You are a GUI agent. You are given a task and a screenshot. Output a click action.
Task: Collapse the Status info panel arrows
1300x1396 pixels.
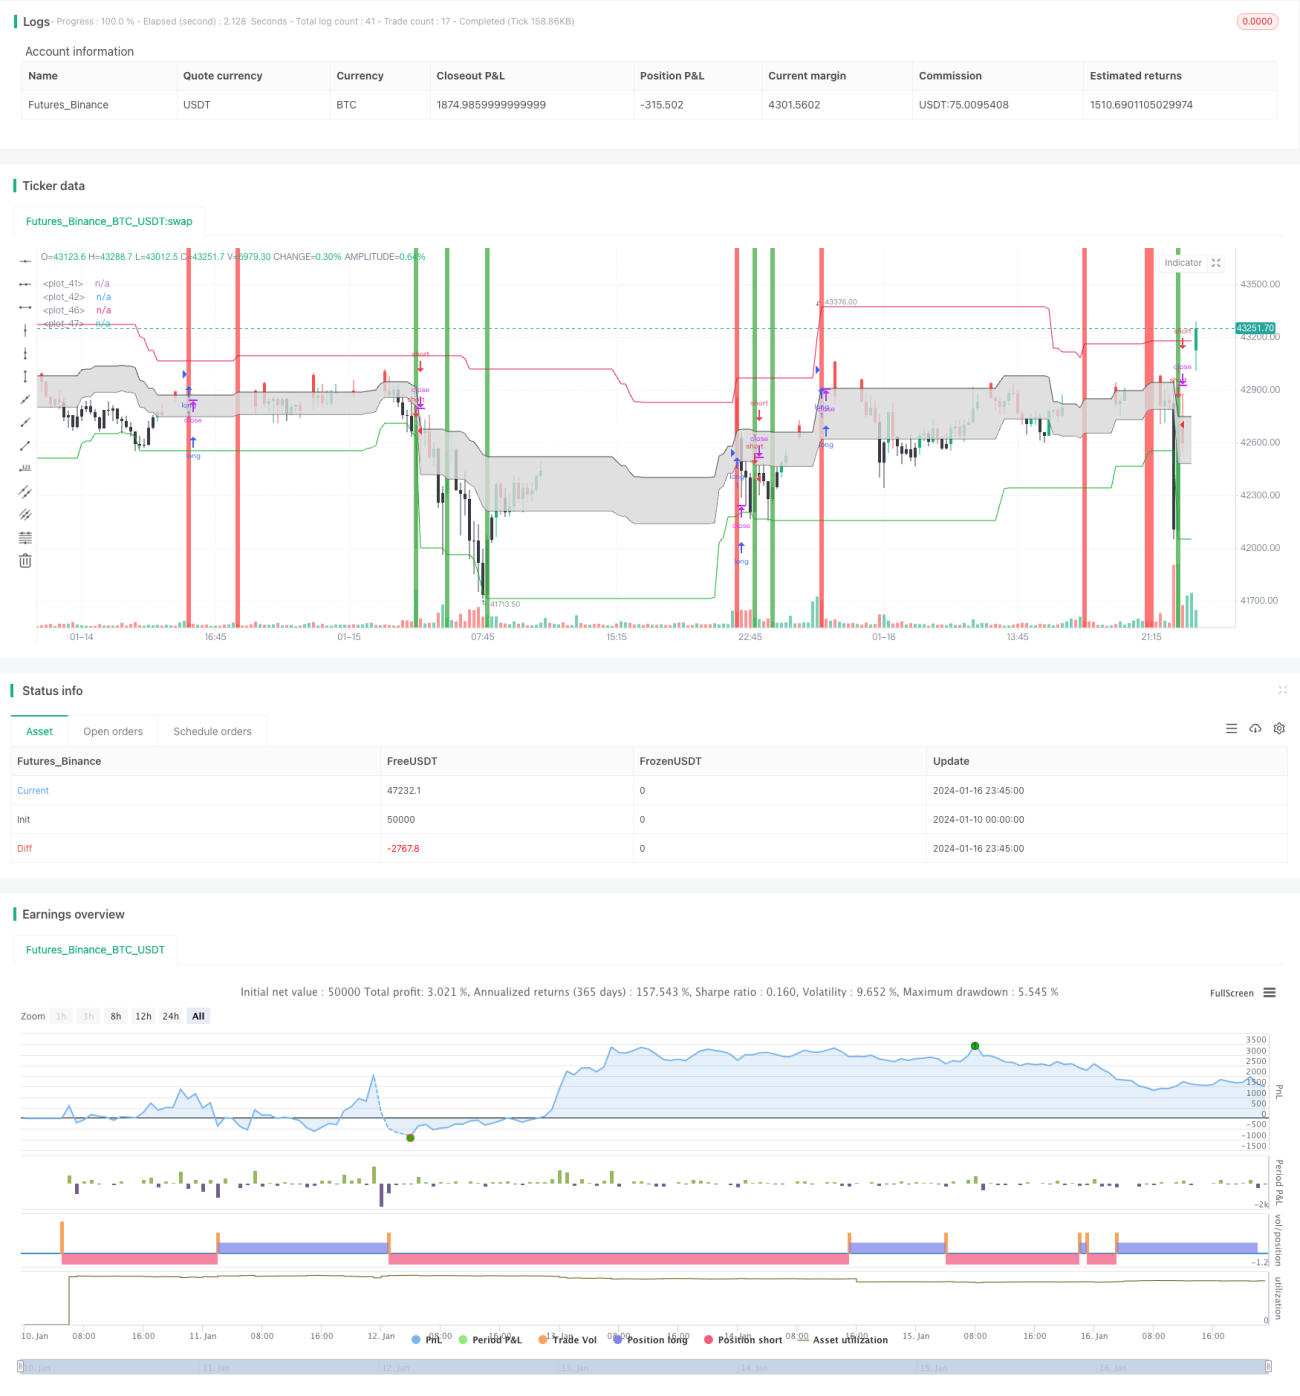click(x=1282, y=691)
